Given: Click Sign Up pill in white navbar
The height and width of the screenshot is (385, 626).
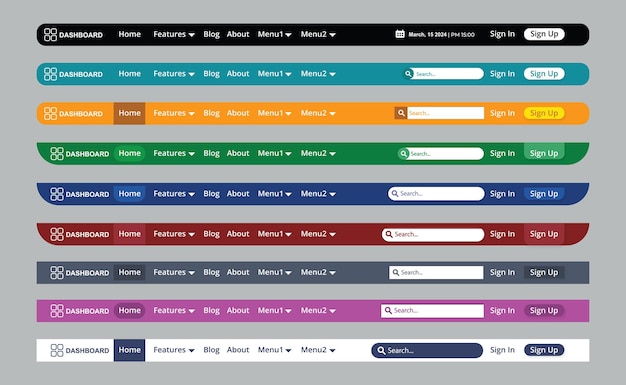Looking at the screenshot, I should coord(544,350).
